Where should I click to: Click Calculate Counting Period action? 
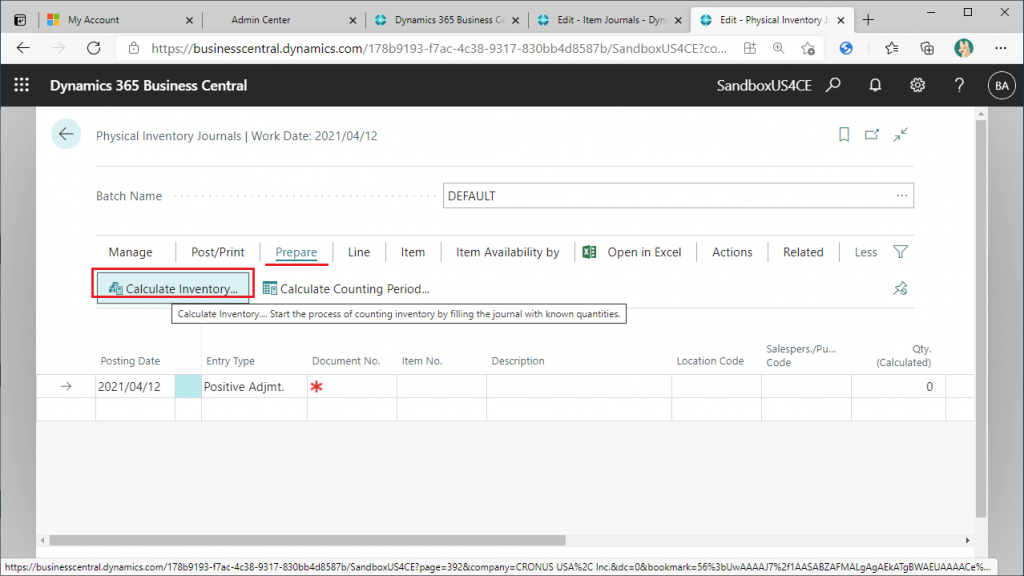[x=346, y=288]
